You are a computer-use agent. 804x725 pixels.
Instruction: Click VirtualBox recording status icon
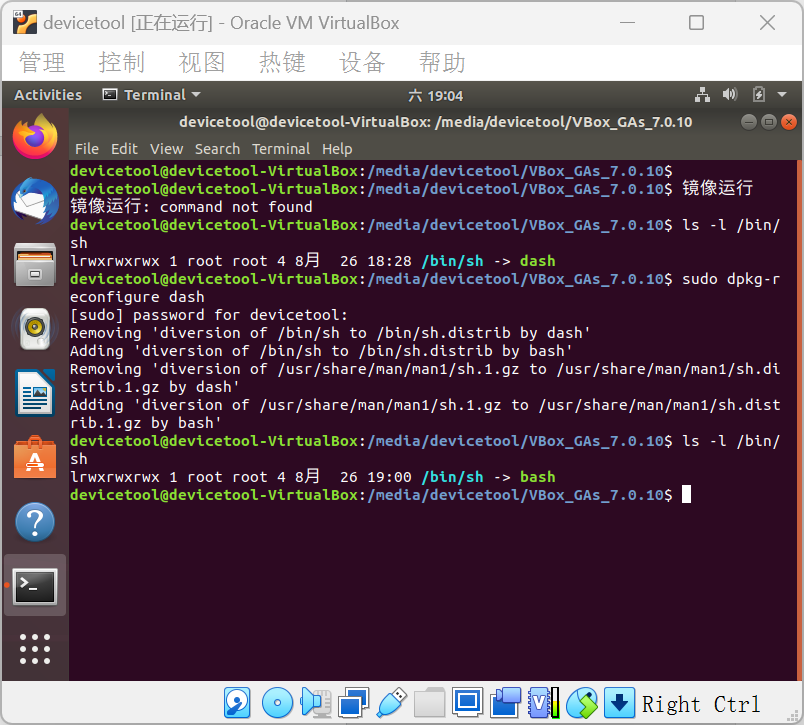pos(505,703)
